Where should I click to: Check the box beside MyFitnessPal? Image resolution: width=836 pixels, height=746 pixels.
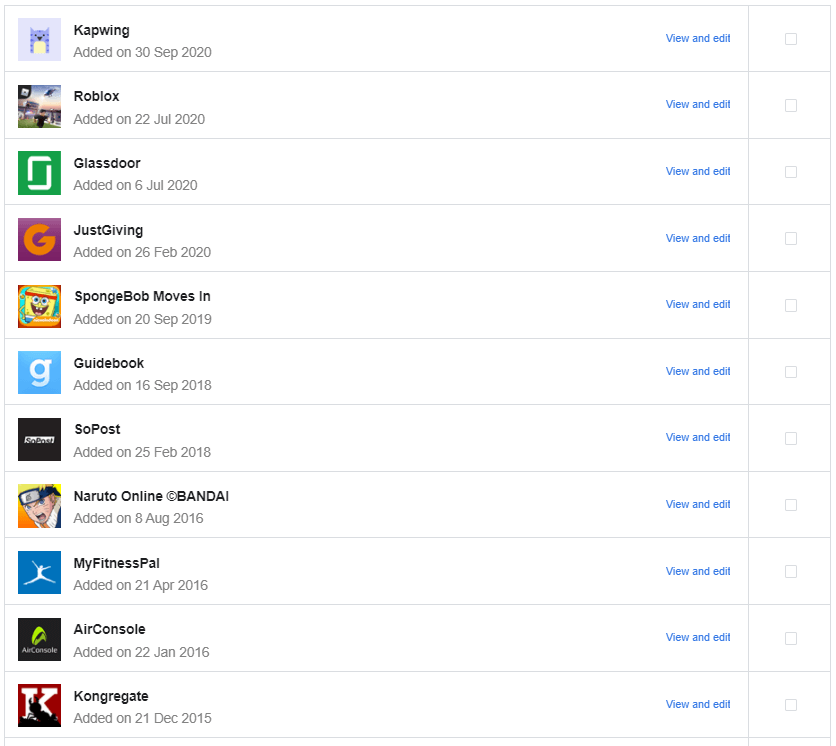790,571
